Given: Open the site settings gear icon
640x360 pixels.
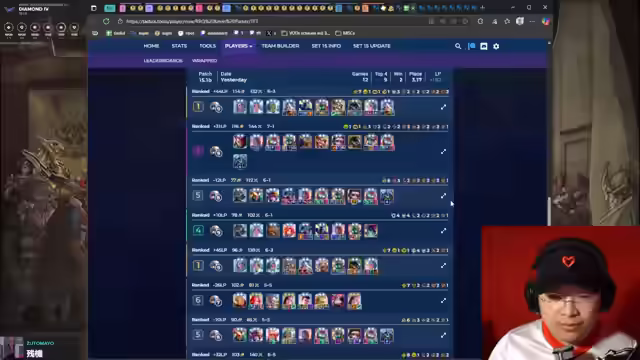Looking at the screenshot, I should point(496,47).
